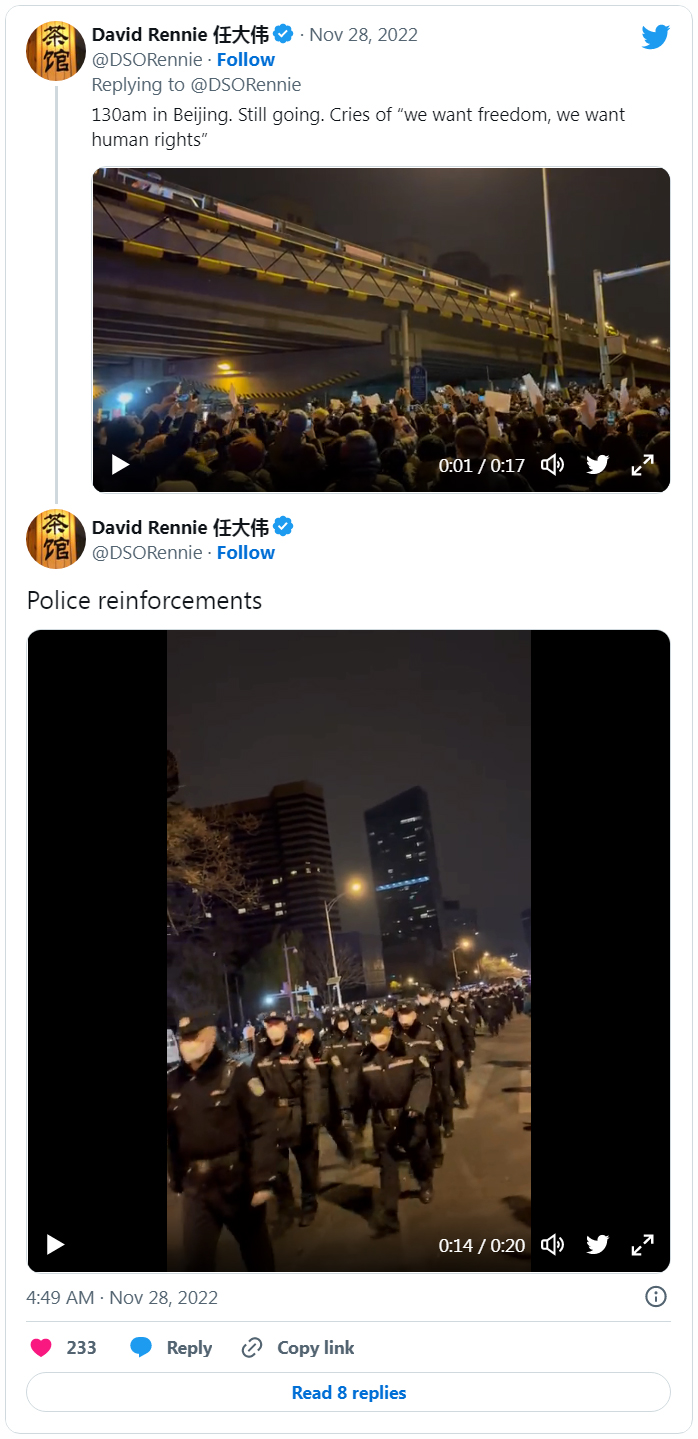Screen dimensions: 698x1439
Task: Open the second tweet's profile avatar
Action: [56, 538]
